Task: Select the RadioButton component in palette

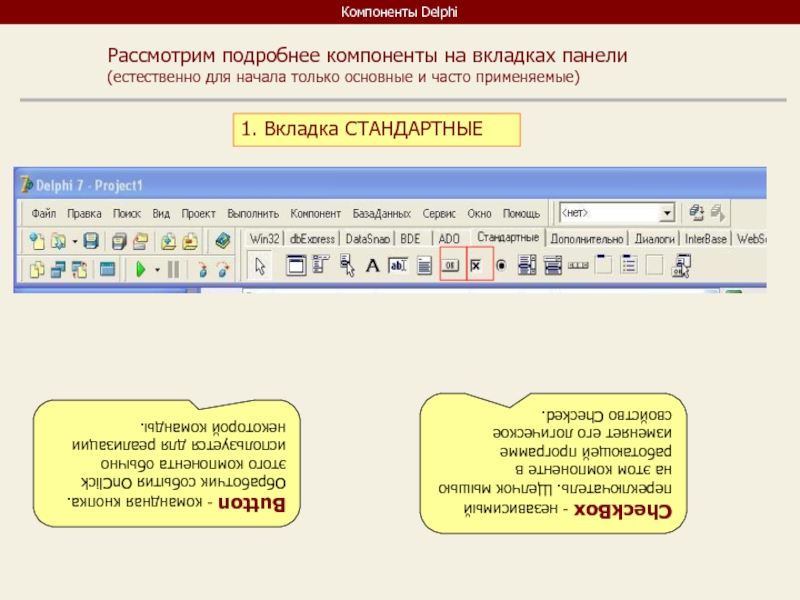Action: (501, 266)
